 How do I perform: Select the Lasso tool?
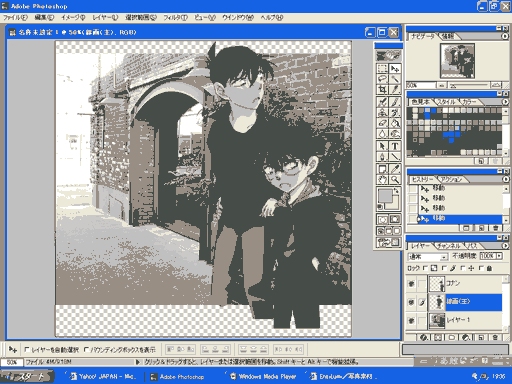coord(382,79)
